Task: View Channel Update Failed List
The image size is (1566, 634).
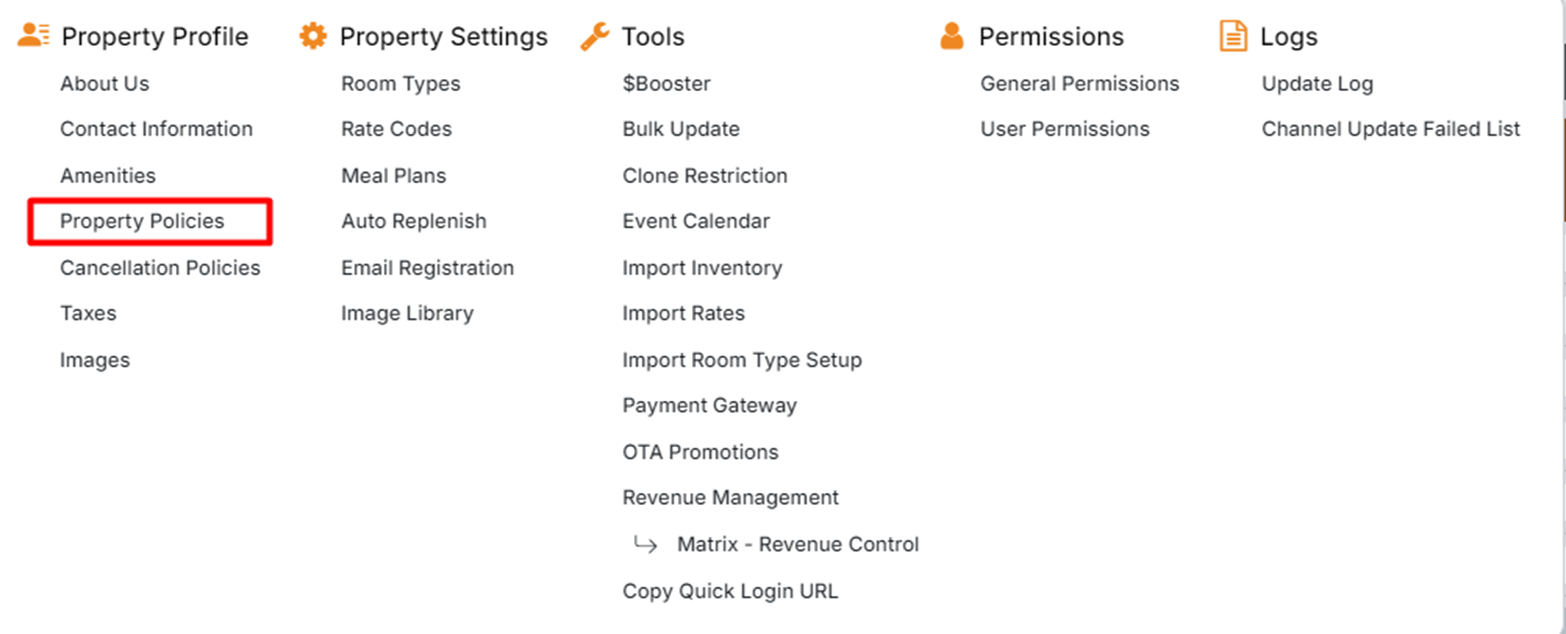Action: click(1391, 129)
